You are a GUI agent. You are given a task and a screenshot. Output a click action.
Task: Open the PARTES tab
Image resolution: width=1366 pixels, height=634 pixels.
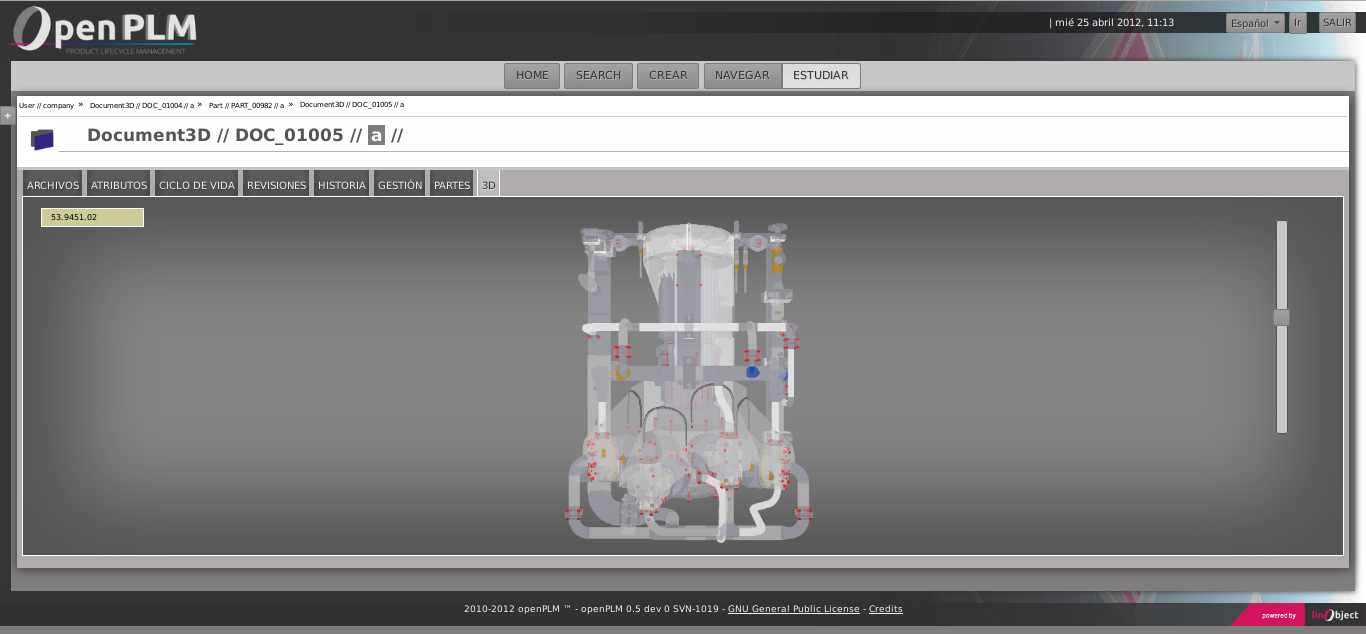(x=451, y=184)
